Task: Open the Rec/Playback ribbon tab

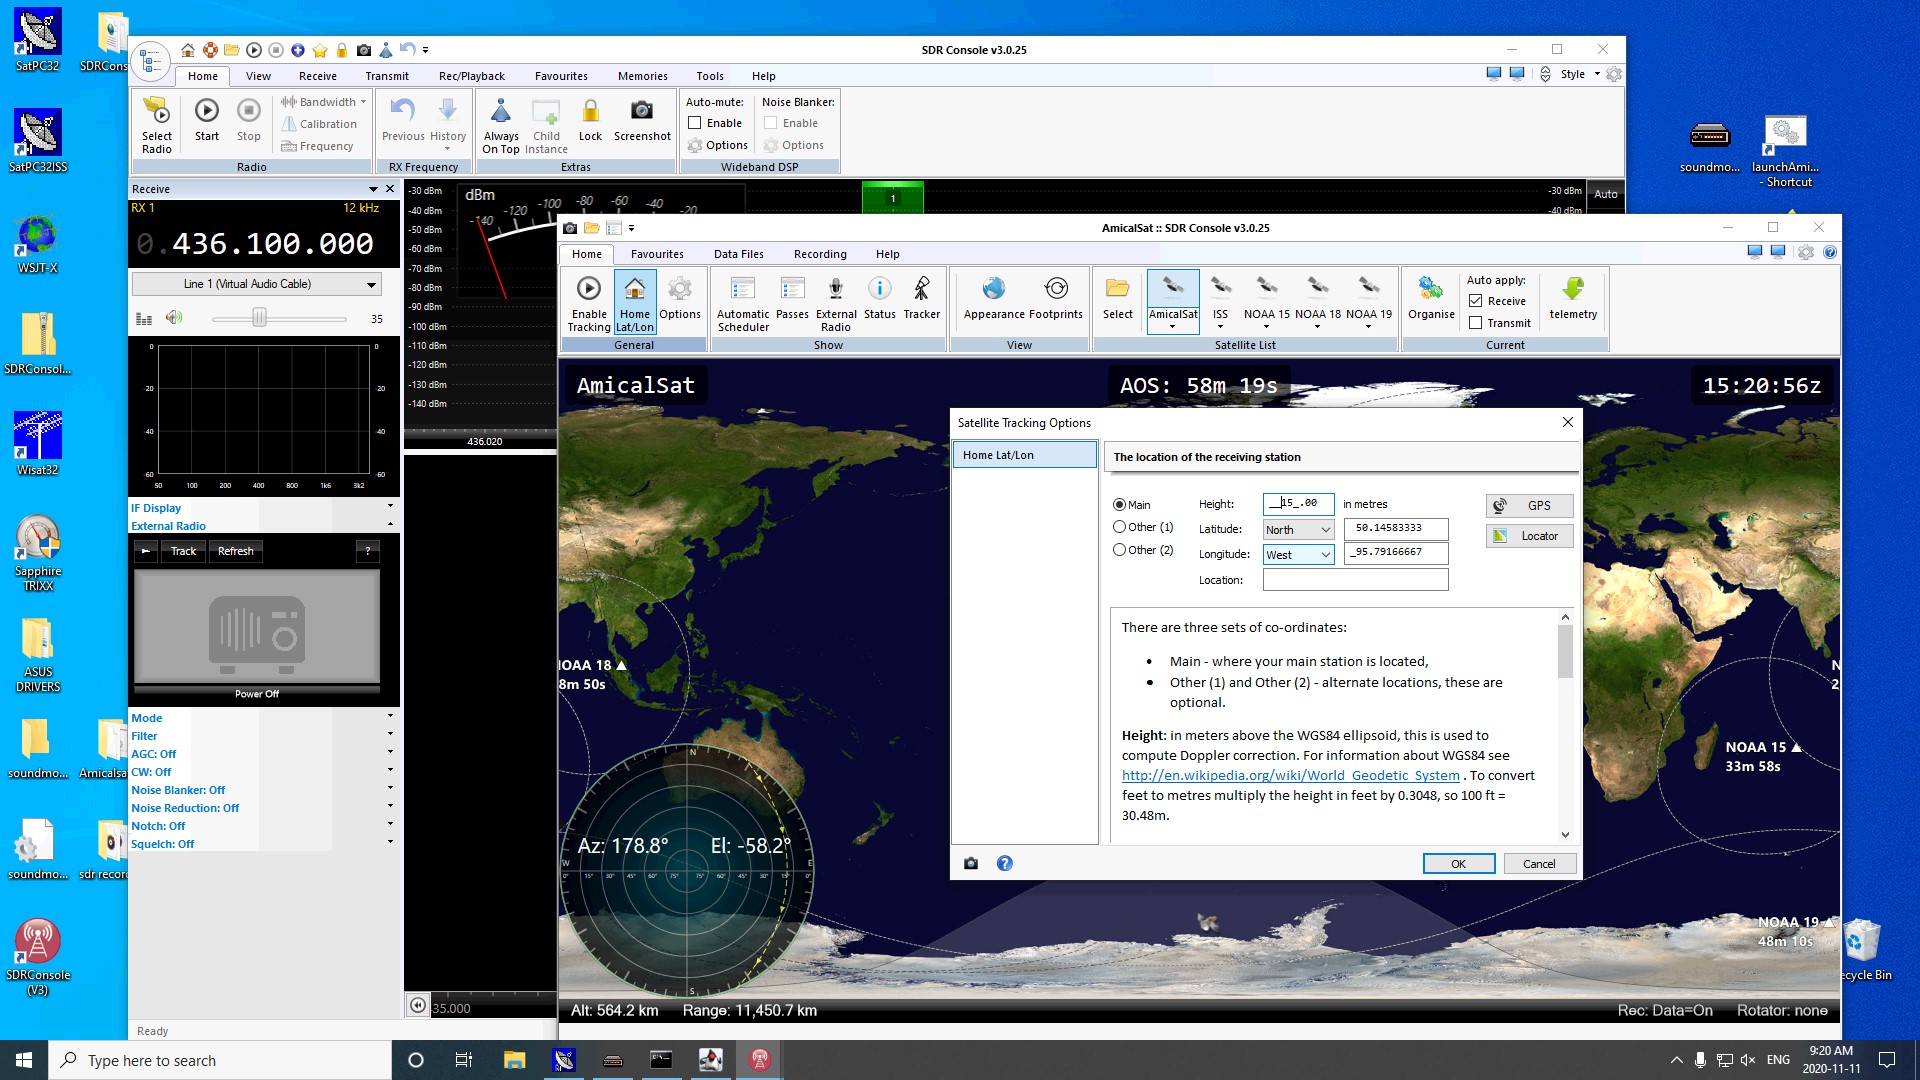Action: [x=471, y=76]
